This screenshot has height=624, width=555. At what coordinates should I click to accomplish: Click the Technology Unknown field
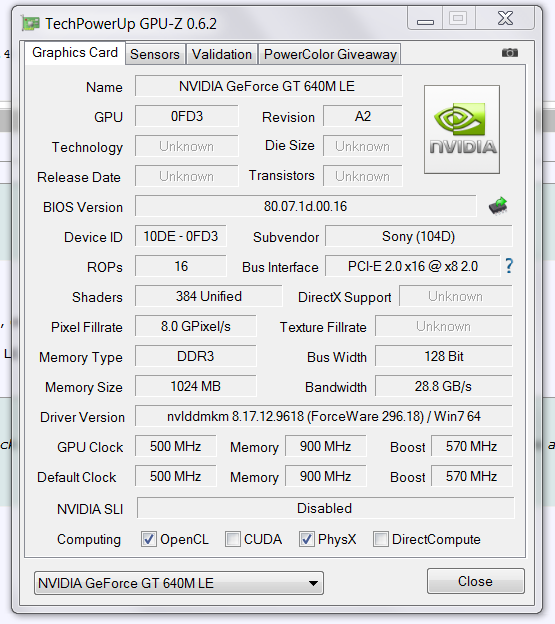(187, 146)
